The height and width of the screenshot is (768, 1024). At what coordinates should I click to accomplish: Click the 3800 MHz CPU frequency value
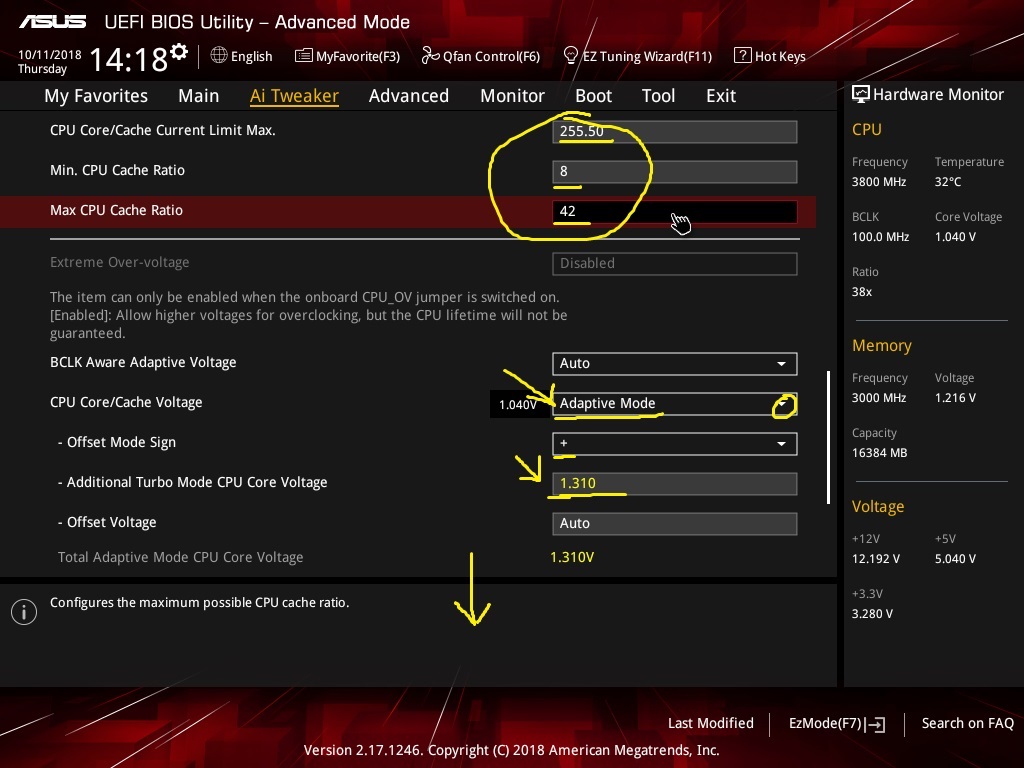point(879,182)
